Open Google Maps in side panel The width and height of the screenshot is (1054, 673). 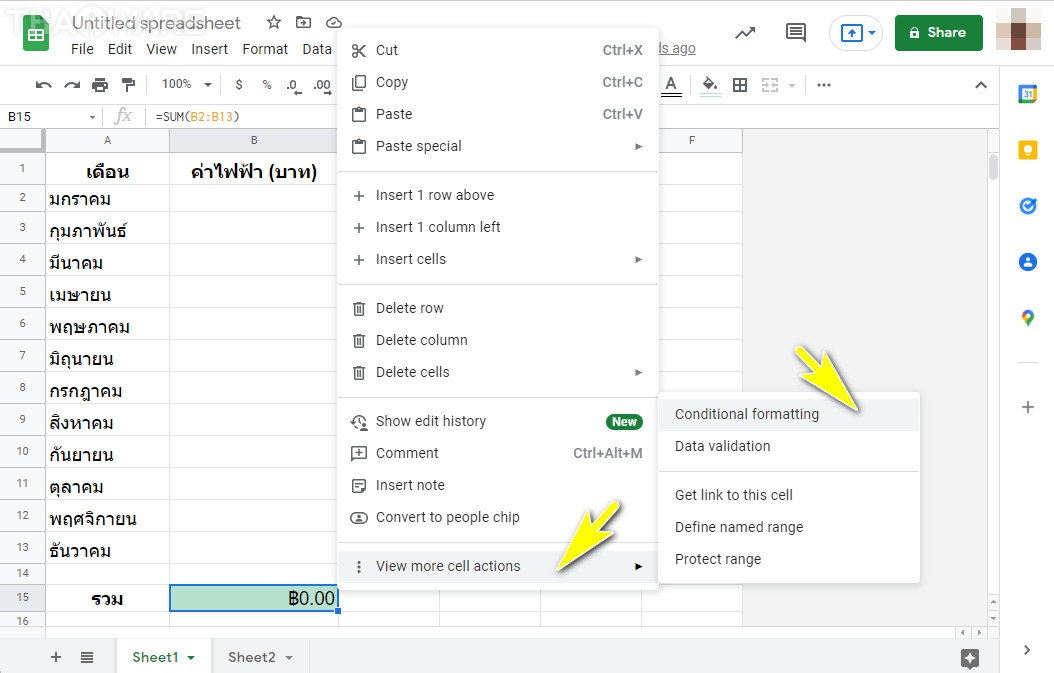[x=1028, y=317]
